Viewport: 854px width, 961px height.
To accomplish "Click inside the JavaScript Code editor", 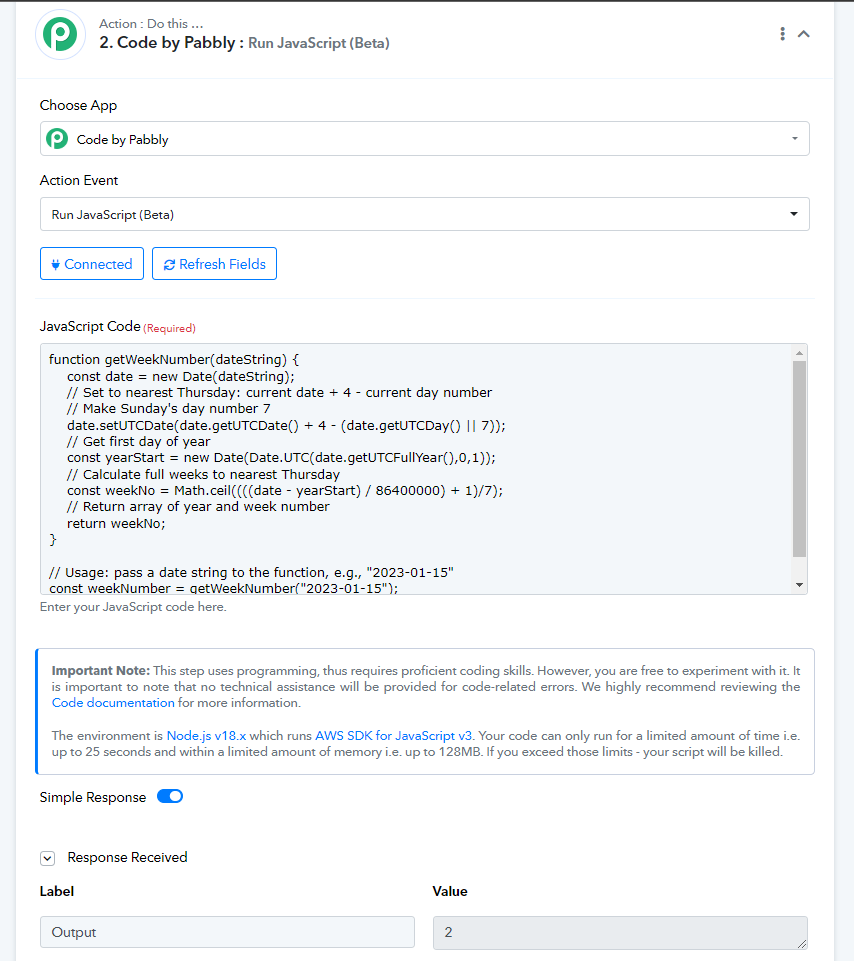I will 416,469.
